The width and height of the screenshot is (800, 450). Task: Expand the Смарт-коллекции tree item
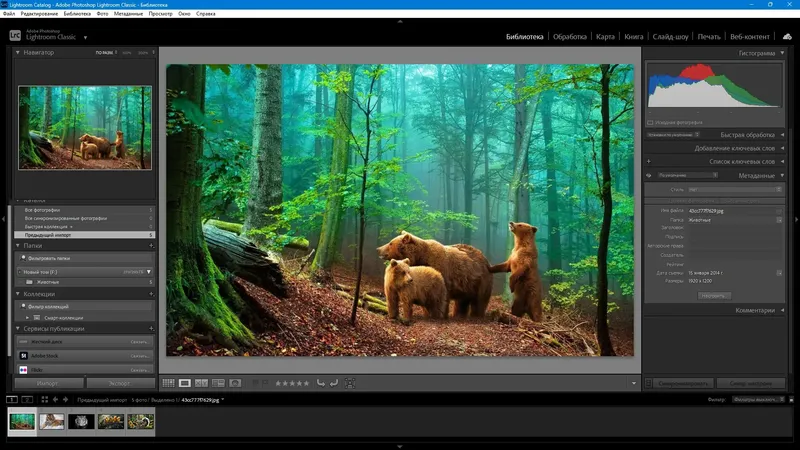(28, 317)
